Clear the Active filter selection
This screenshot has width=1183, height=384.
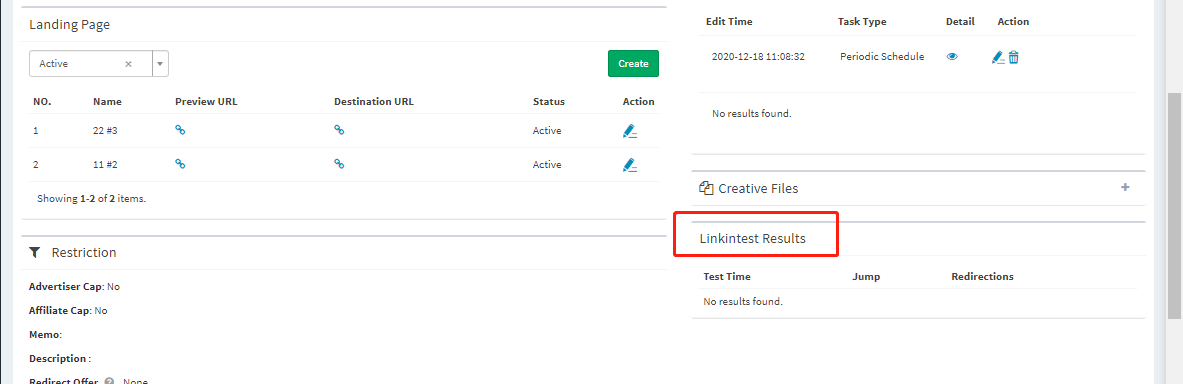[x=128, y=64]
